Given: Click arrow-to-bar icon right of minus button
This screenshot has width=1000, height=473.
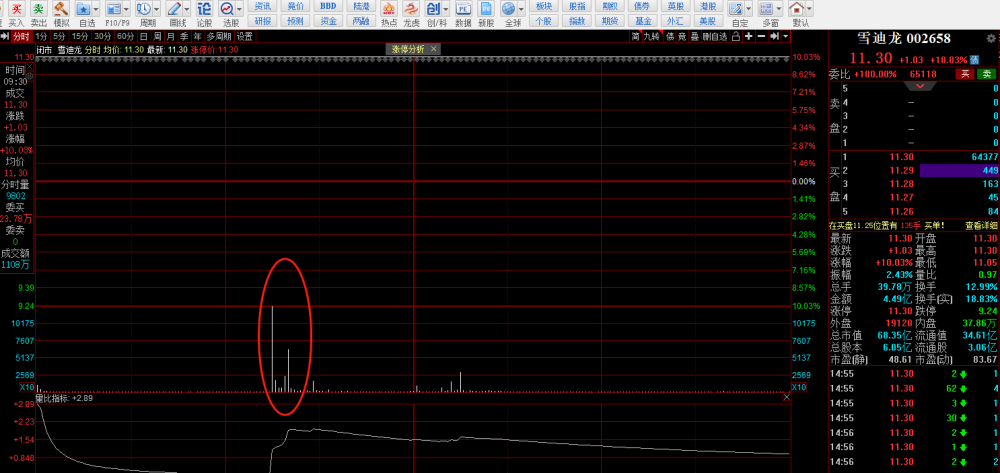Looking at the screenshot, I should pos(774,36).
